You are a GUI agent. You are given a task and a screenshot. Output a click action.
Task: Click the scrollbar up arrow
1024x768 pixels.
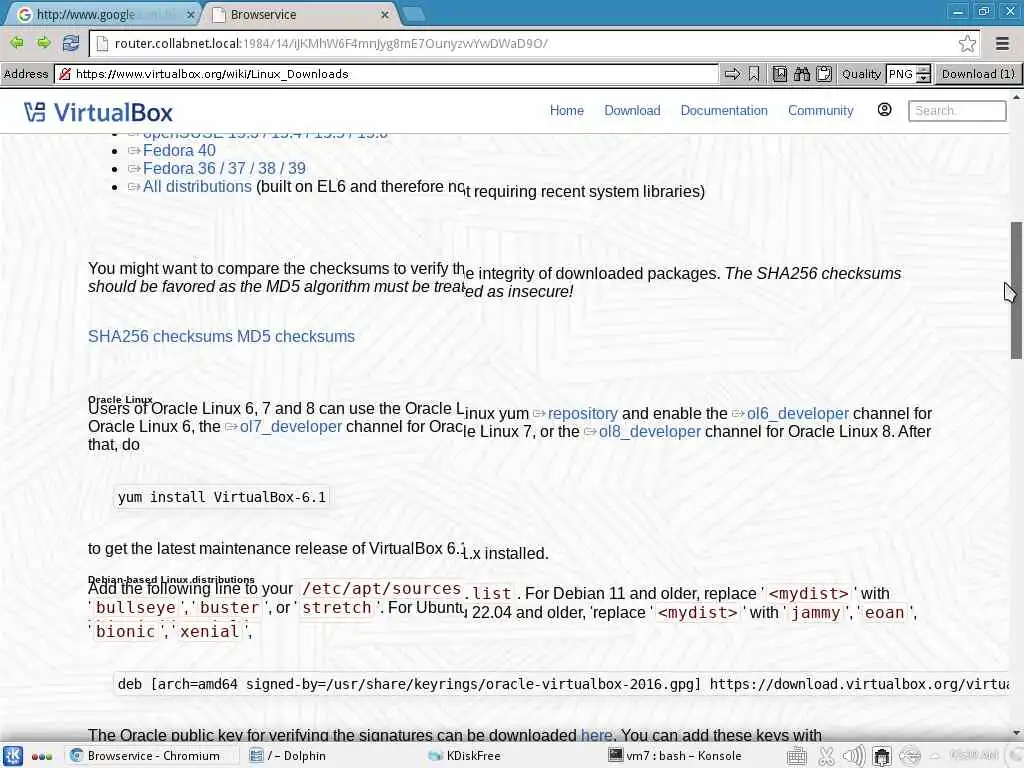point(1016,97)
